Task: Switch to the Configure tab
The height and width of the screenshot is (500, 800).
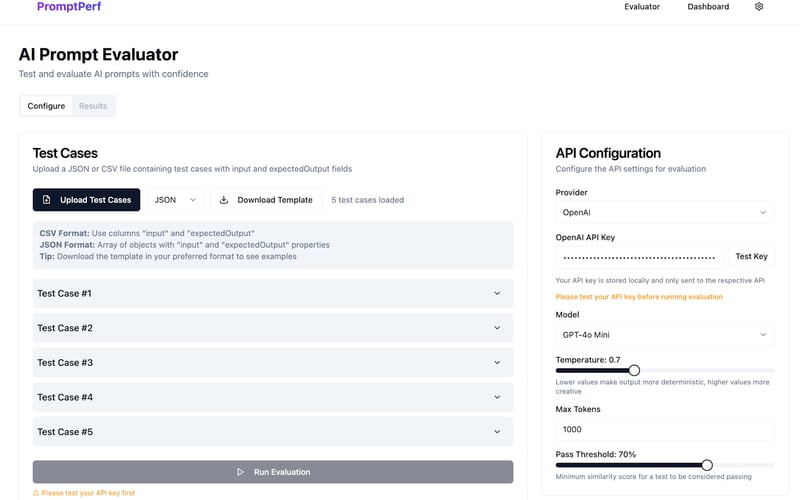Action: point(46,106)
